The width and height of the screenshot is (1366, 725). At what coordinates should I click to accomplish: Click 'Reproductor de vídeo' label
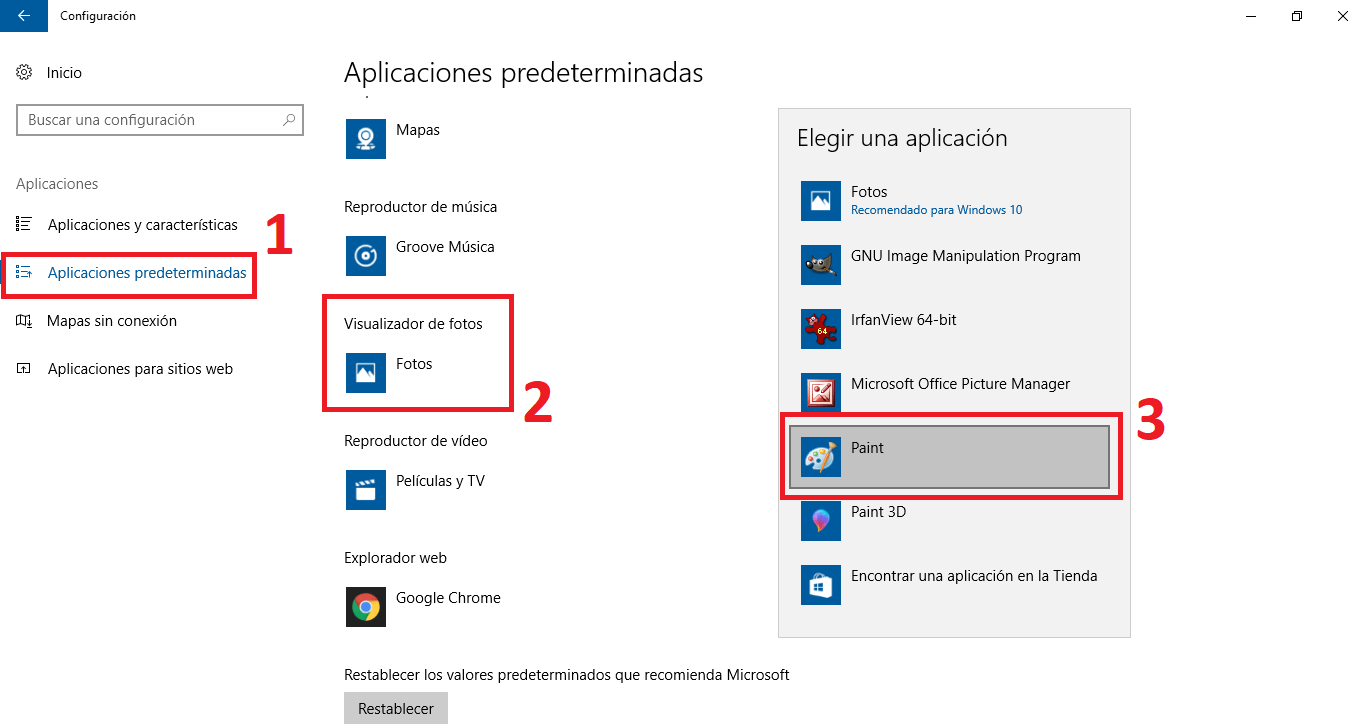pyautogui.click(x=416, y=441)
